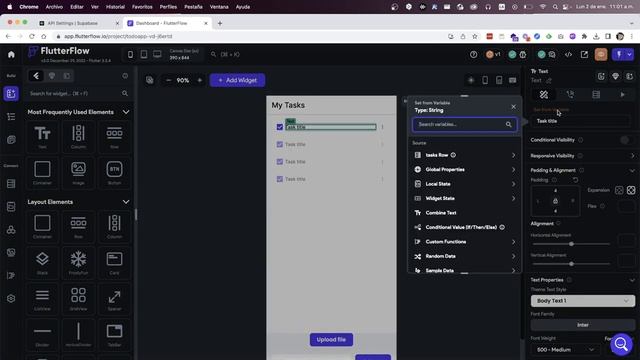Select the tablet canvas size icon

pos(144,54)
